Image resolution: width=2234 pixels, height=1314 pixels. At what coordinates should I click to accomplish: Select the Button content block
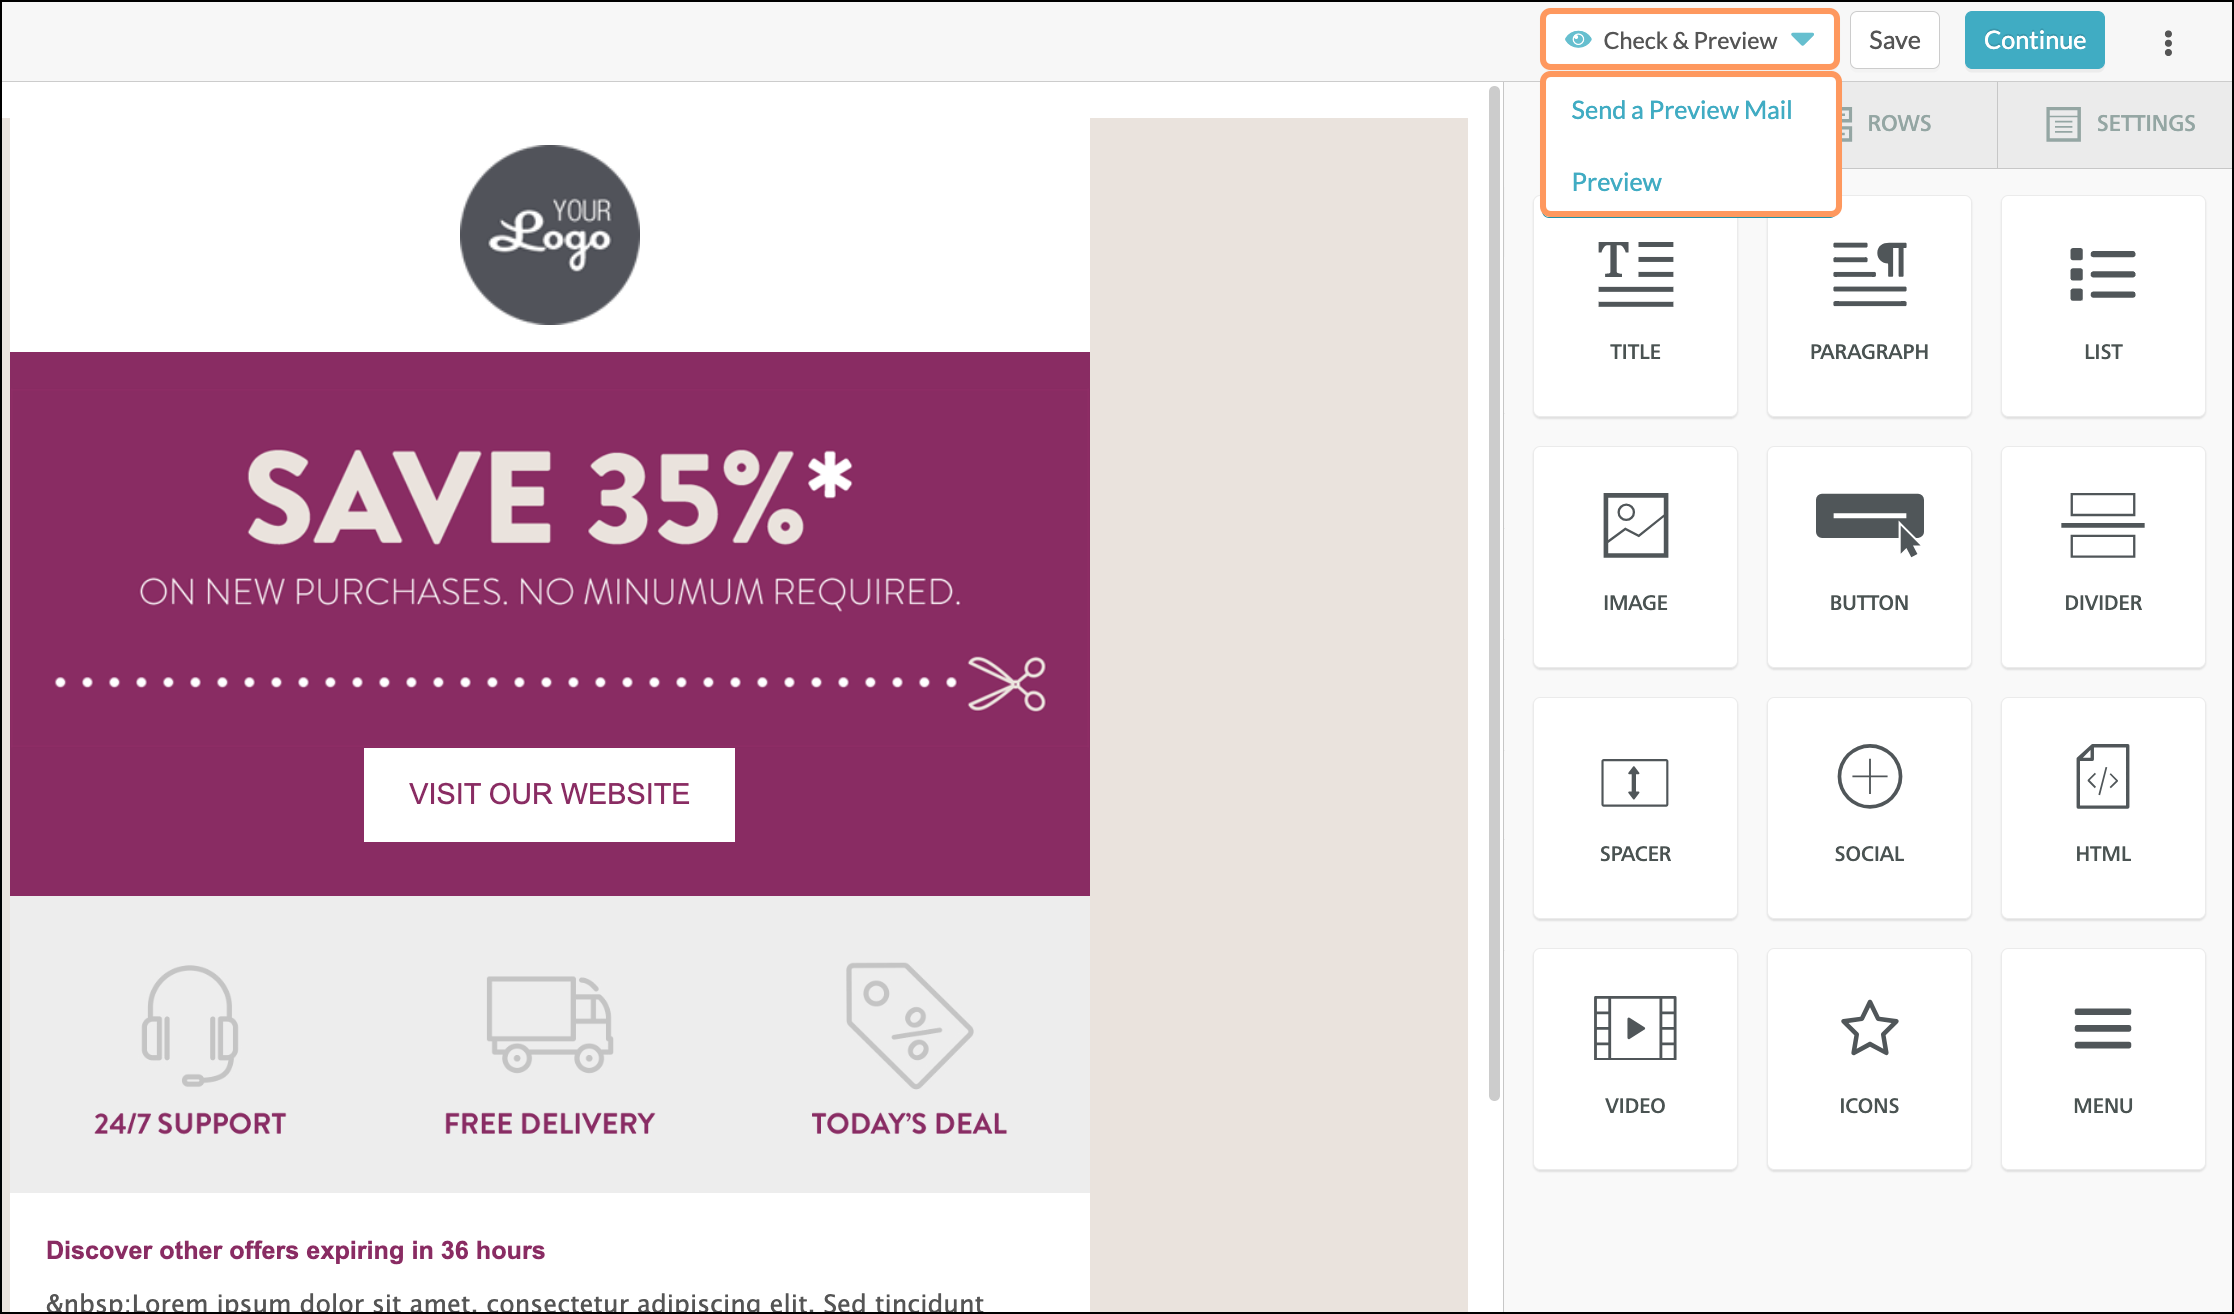coord(1869,556)
